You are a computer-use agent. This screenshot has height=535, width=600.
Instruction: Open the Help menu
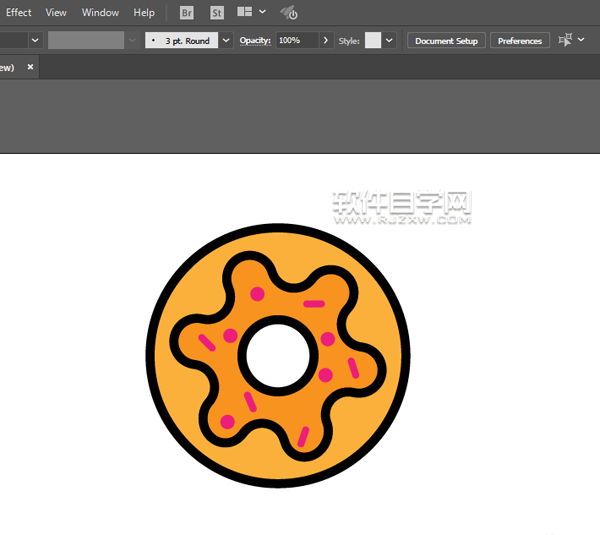[144, 13]
